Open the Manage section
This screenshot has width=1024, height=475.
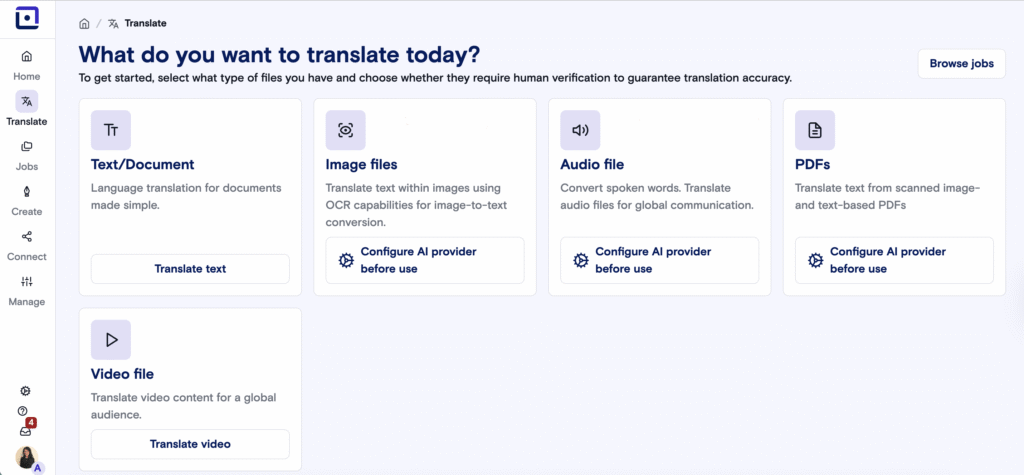click(x=27, y=290)
